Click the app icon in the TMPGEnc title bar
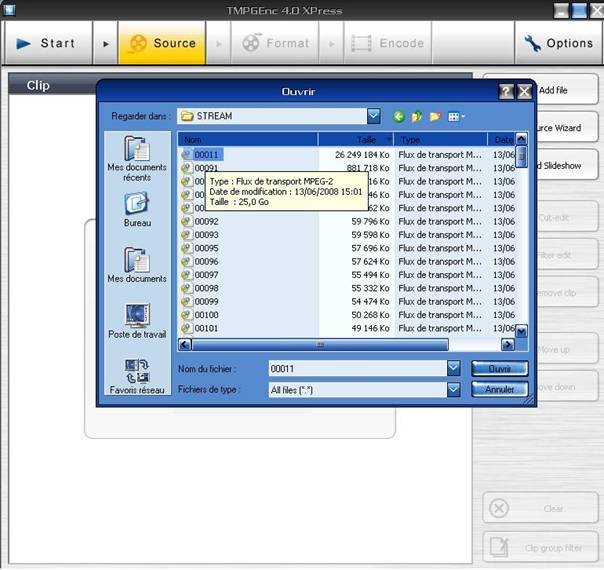Viewport: 604px width, 570px height. tap(9, 9)
